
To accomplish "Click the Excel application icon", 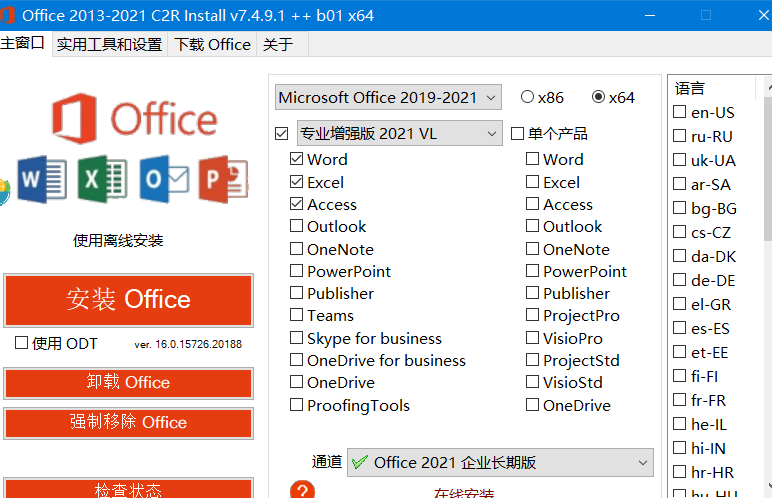I will pos(103,179).
